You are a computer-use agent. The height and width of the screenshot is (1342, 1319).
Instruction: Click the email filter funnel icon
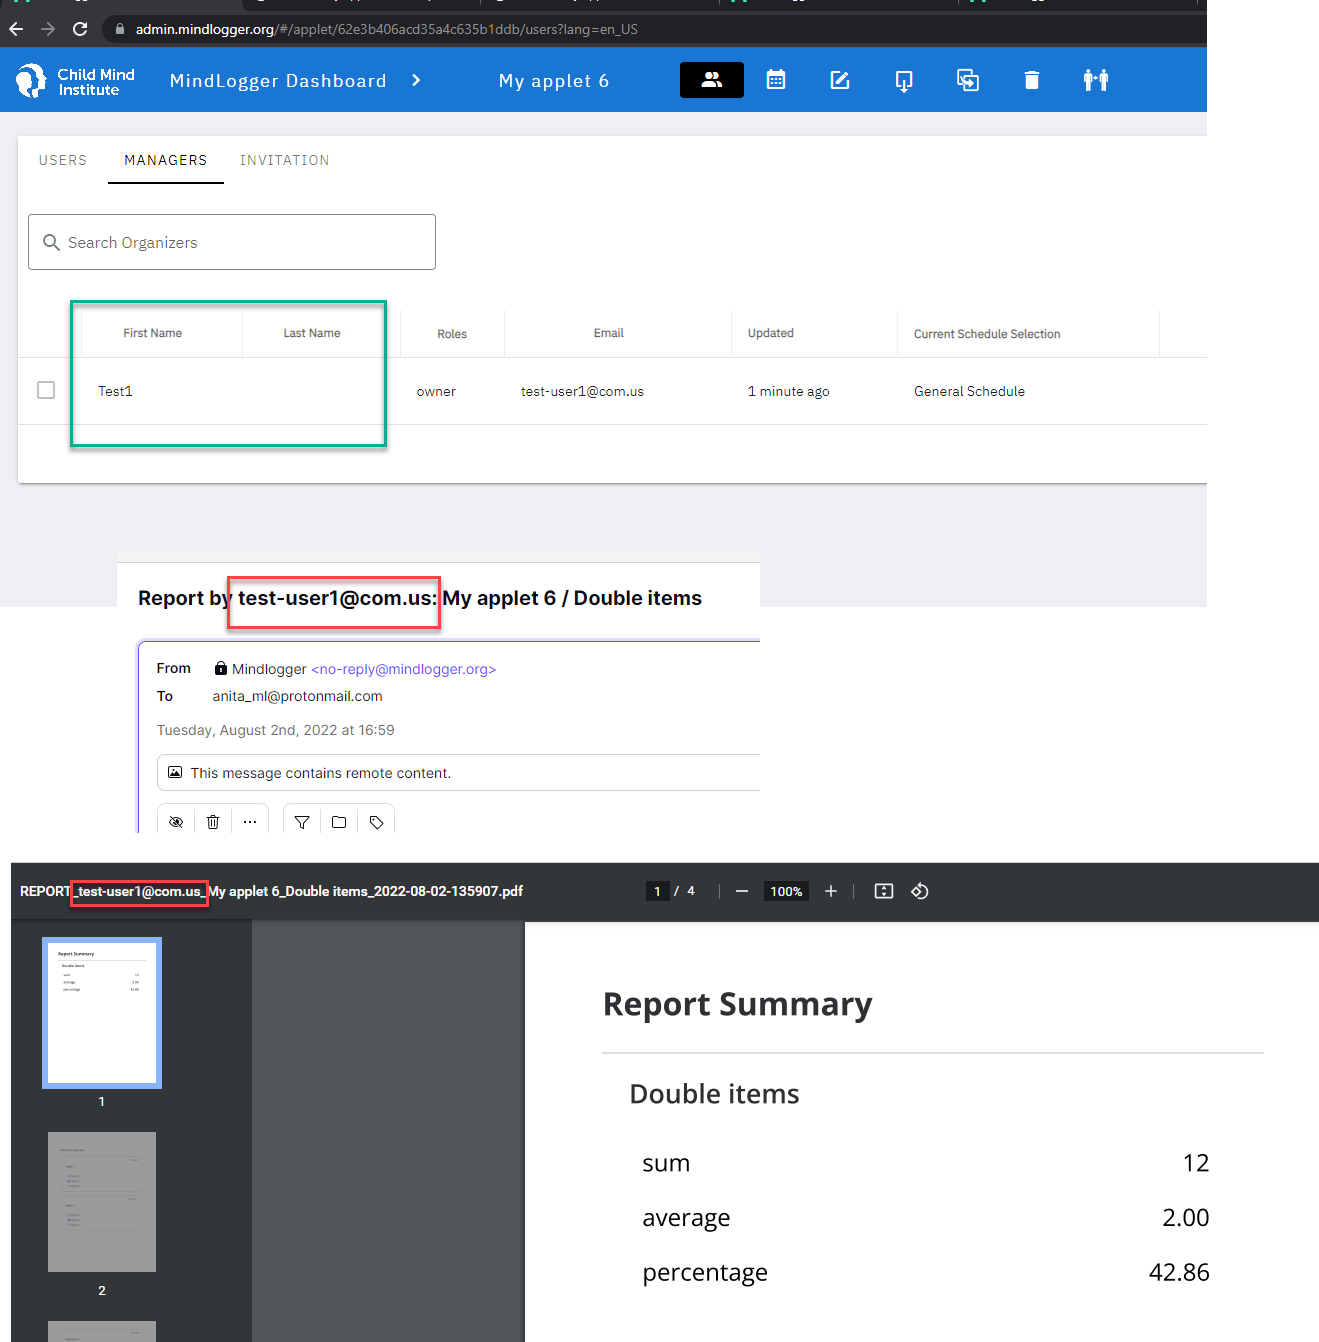pos(302,822)
